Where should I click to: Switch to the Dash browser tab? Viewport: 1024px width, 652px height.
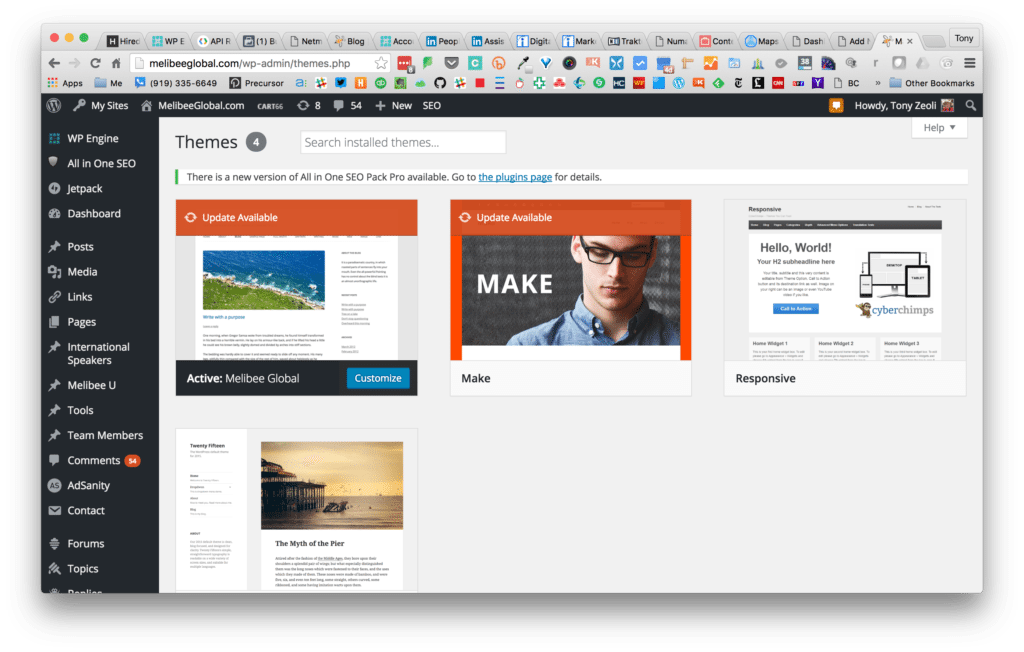[807, 41]
